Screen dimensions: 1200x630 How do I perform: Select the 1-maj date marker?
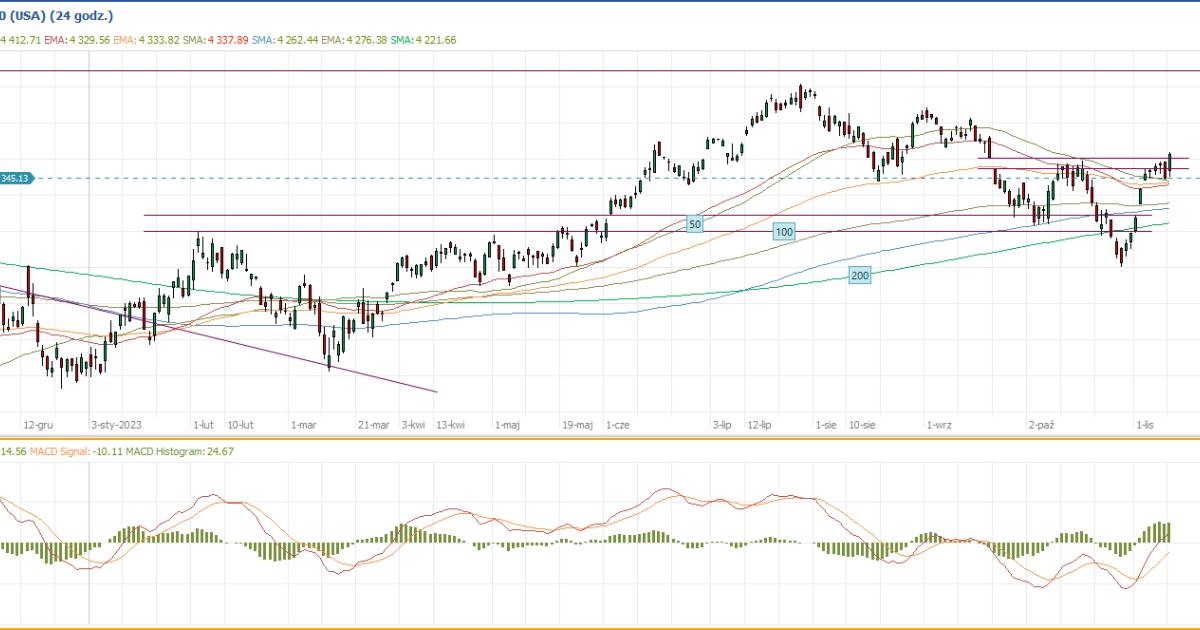point(507,425)
